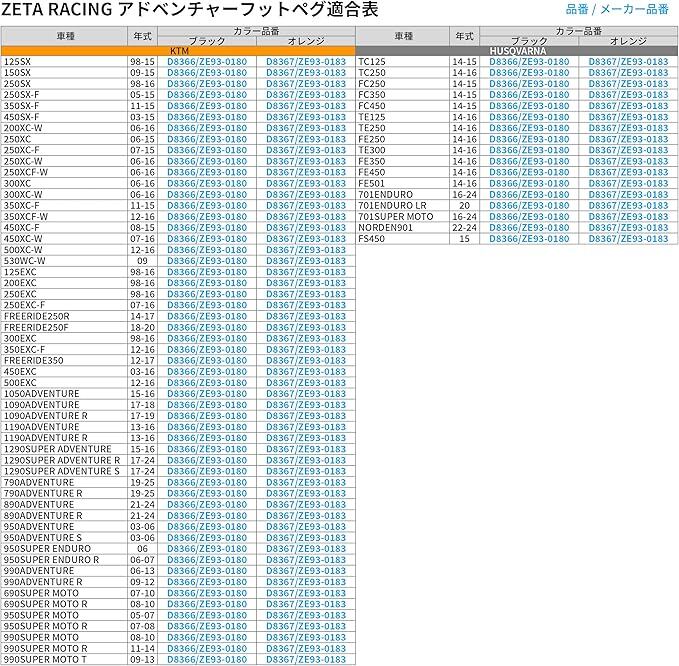
Task: Click the FS450 black part number
Action: coord(529,239)
